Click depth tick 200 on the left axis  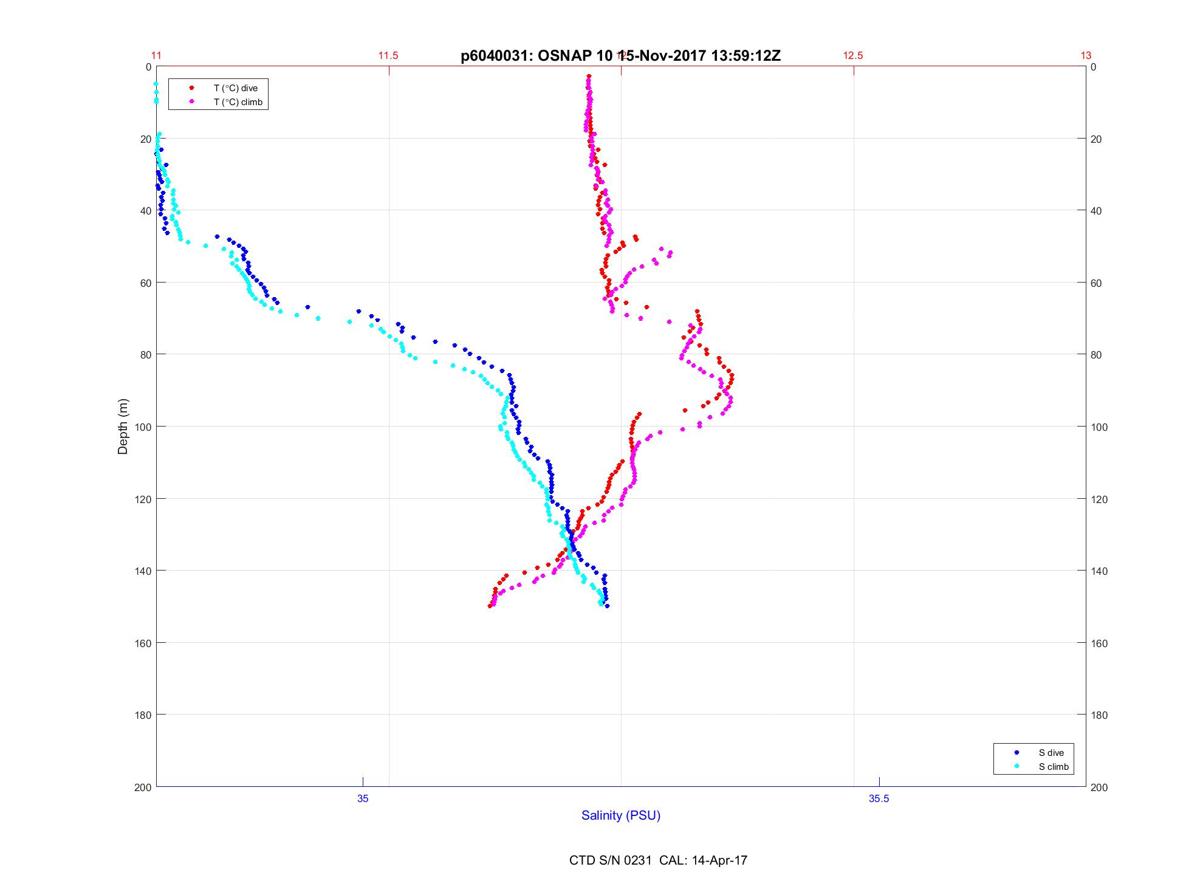click(142, 787)
